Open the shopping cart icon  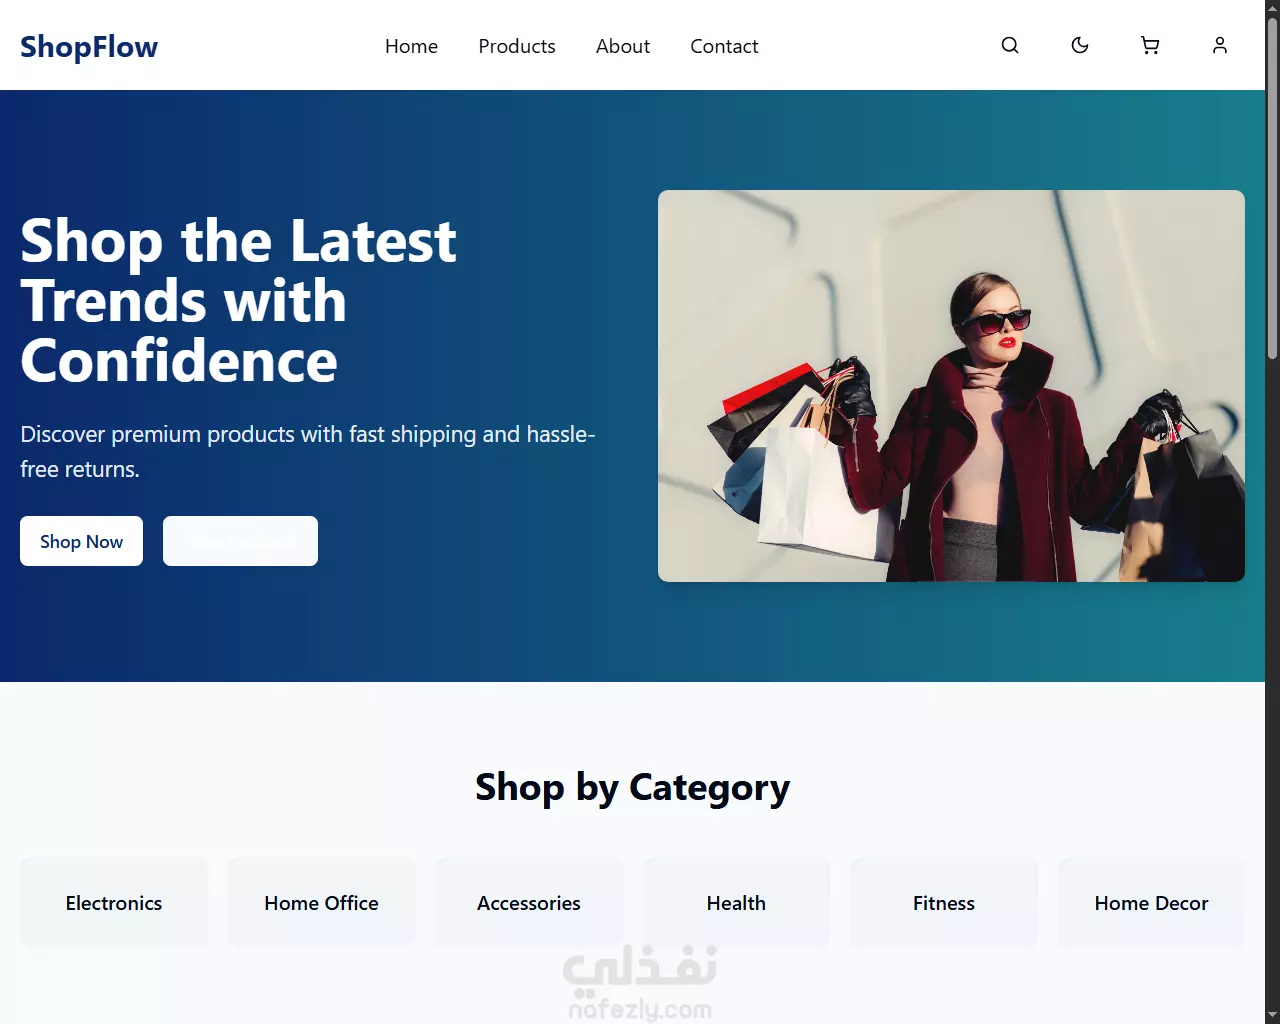[x=1150, y=45]
